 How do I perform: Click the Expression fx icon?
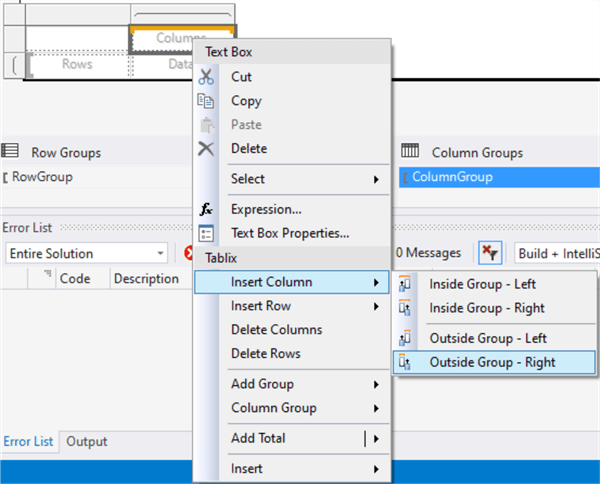pos(206,210)
